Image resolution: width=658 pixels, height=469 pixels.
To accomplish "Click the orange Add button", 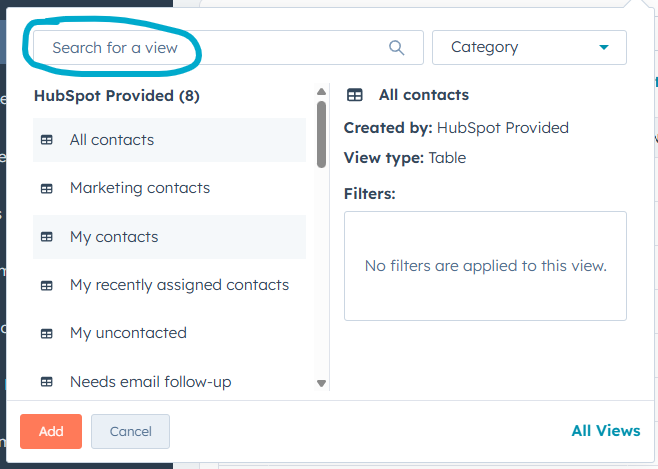I will pos(51,431).
